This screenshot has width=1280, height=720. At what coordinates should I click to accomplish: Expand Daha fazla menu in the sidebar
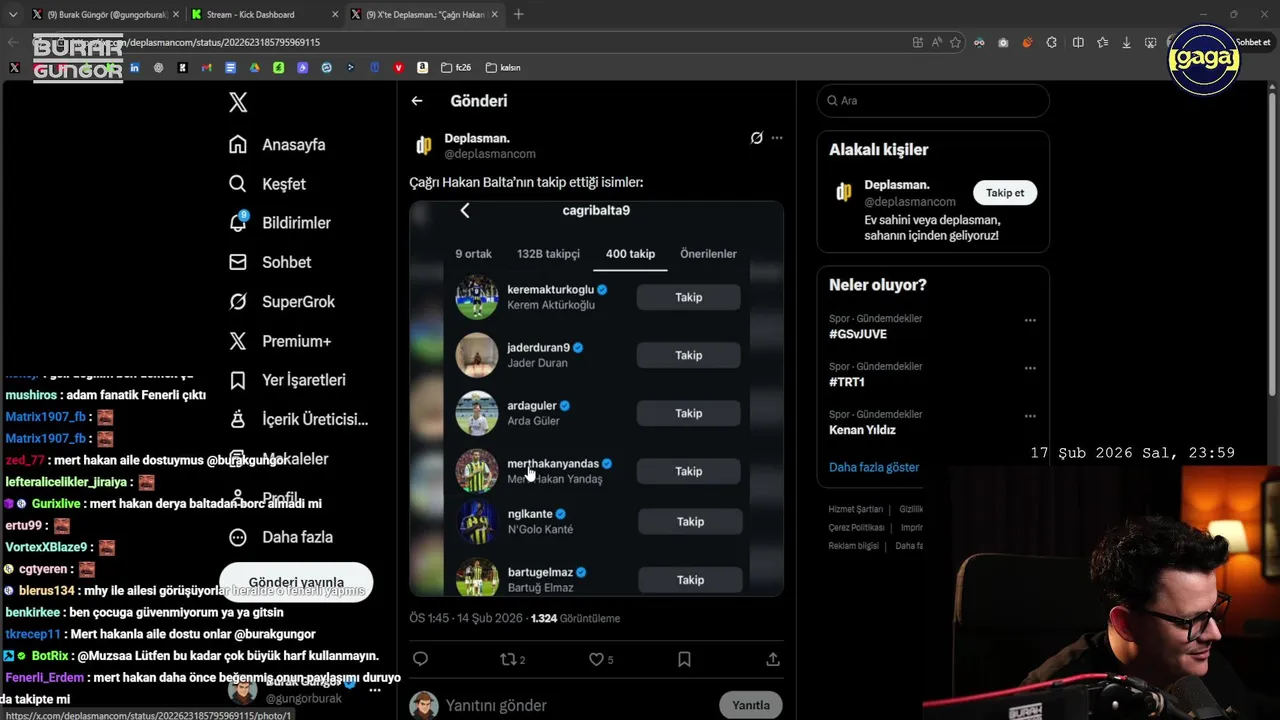pos(281,537)
